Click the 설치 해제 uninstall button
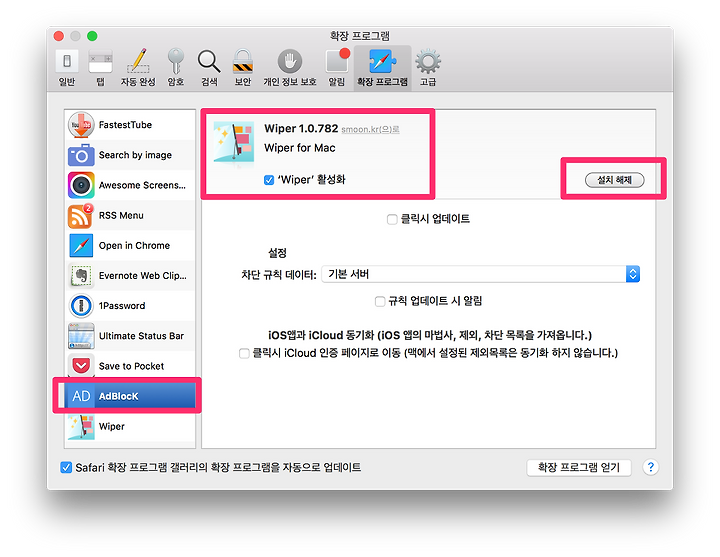The height and width of the screenshot is (557, 720). pyautogui.click(x=614, y=180)
